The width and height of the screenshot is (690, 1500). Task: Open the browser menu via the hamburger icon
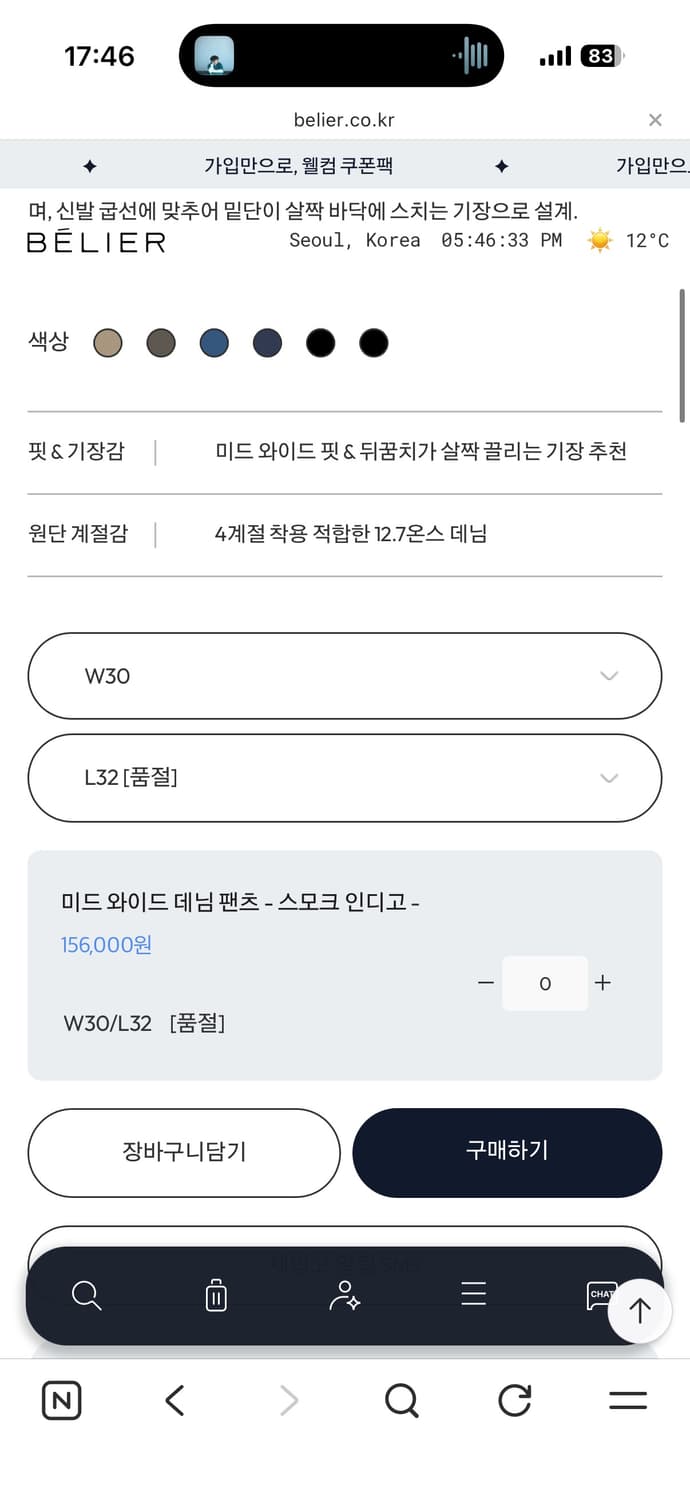point(628,1400)
